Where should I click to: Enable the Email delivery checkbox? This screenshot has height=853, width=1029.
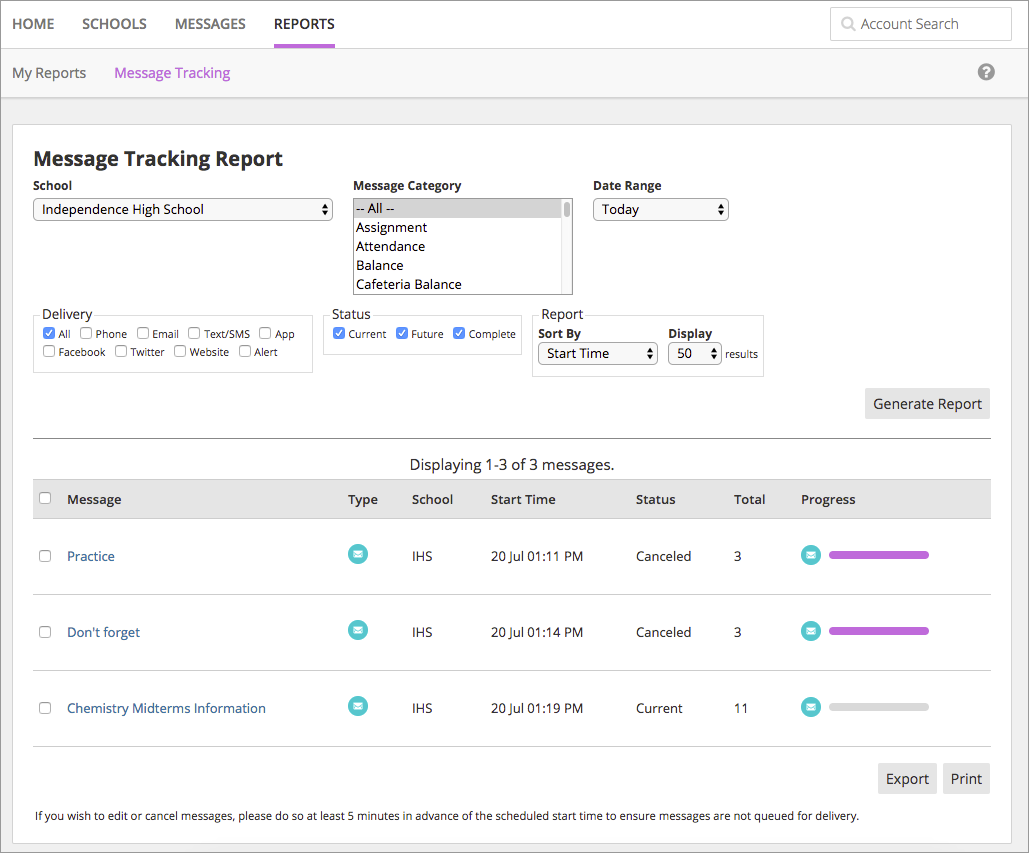pyautogui.click(x=142, y=333)
